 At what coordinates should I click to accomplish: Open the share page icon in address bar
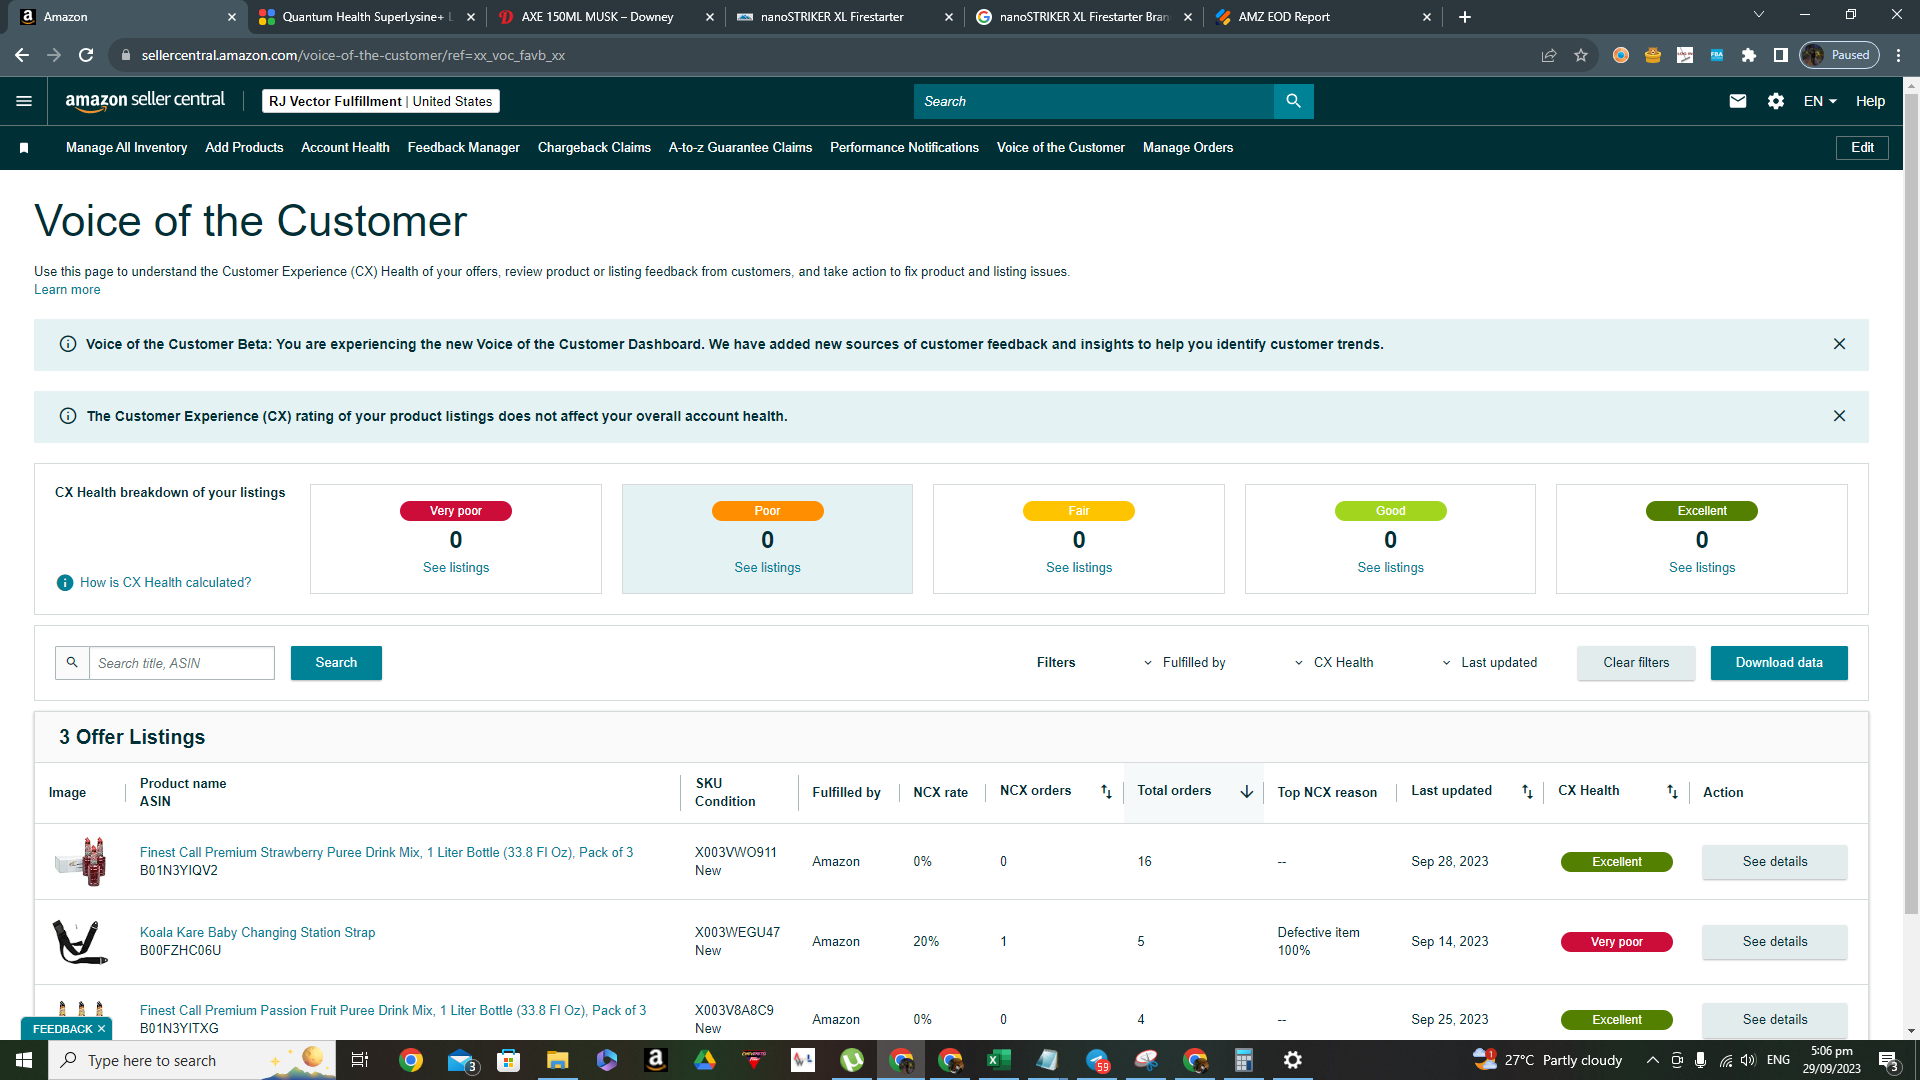tap(1549, 55)
